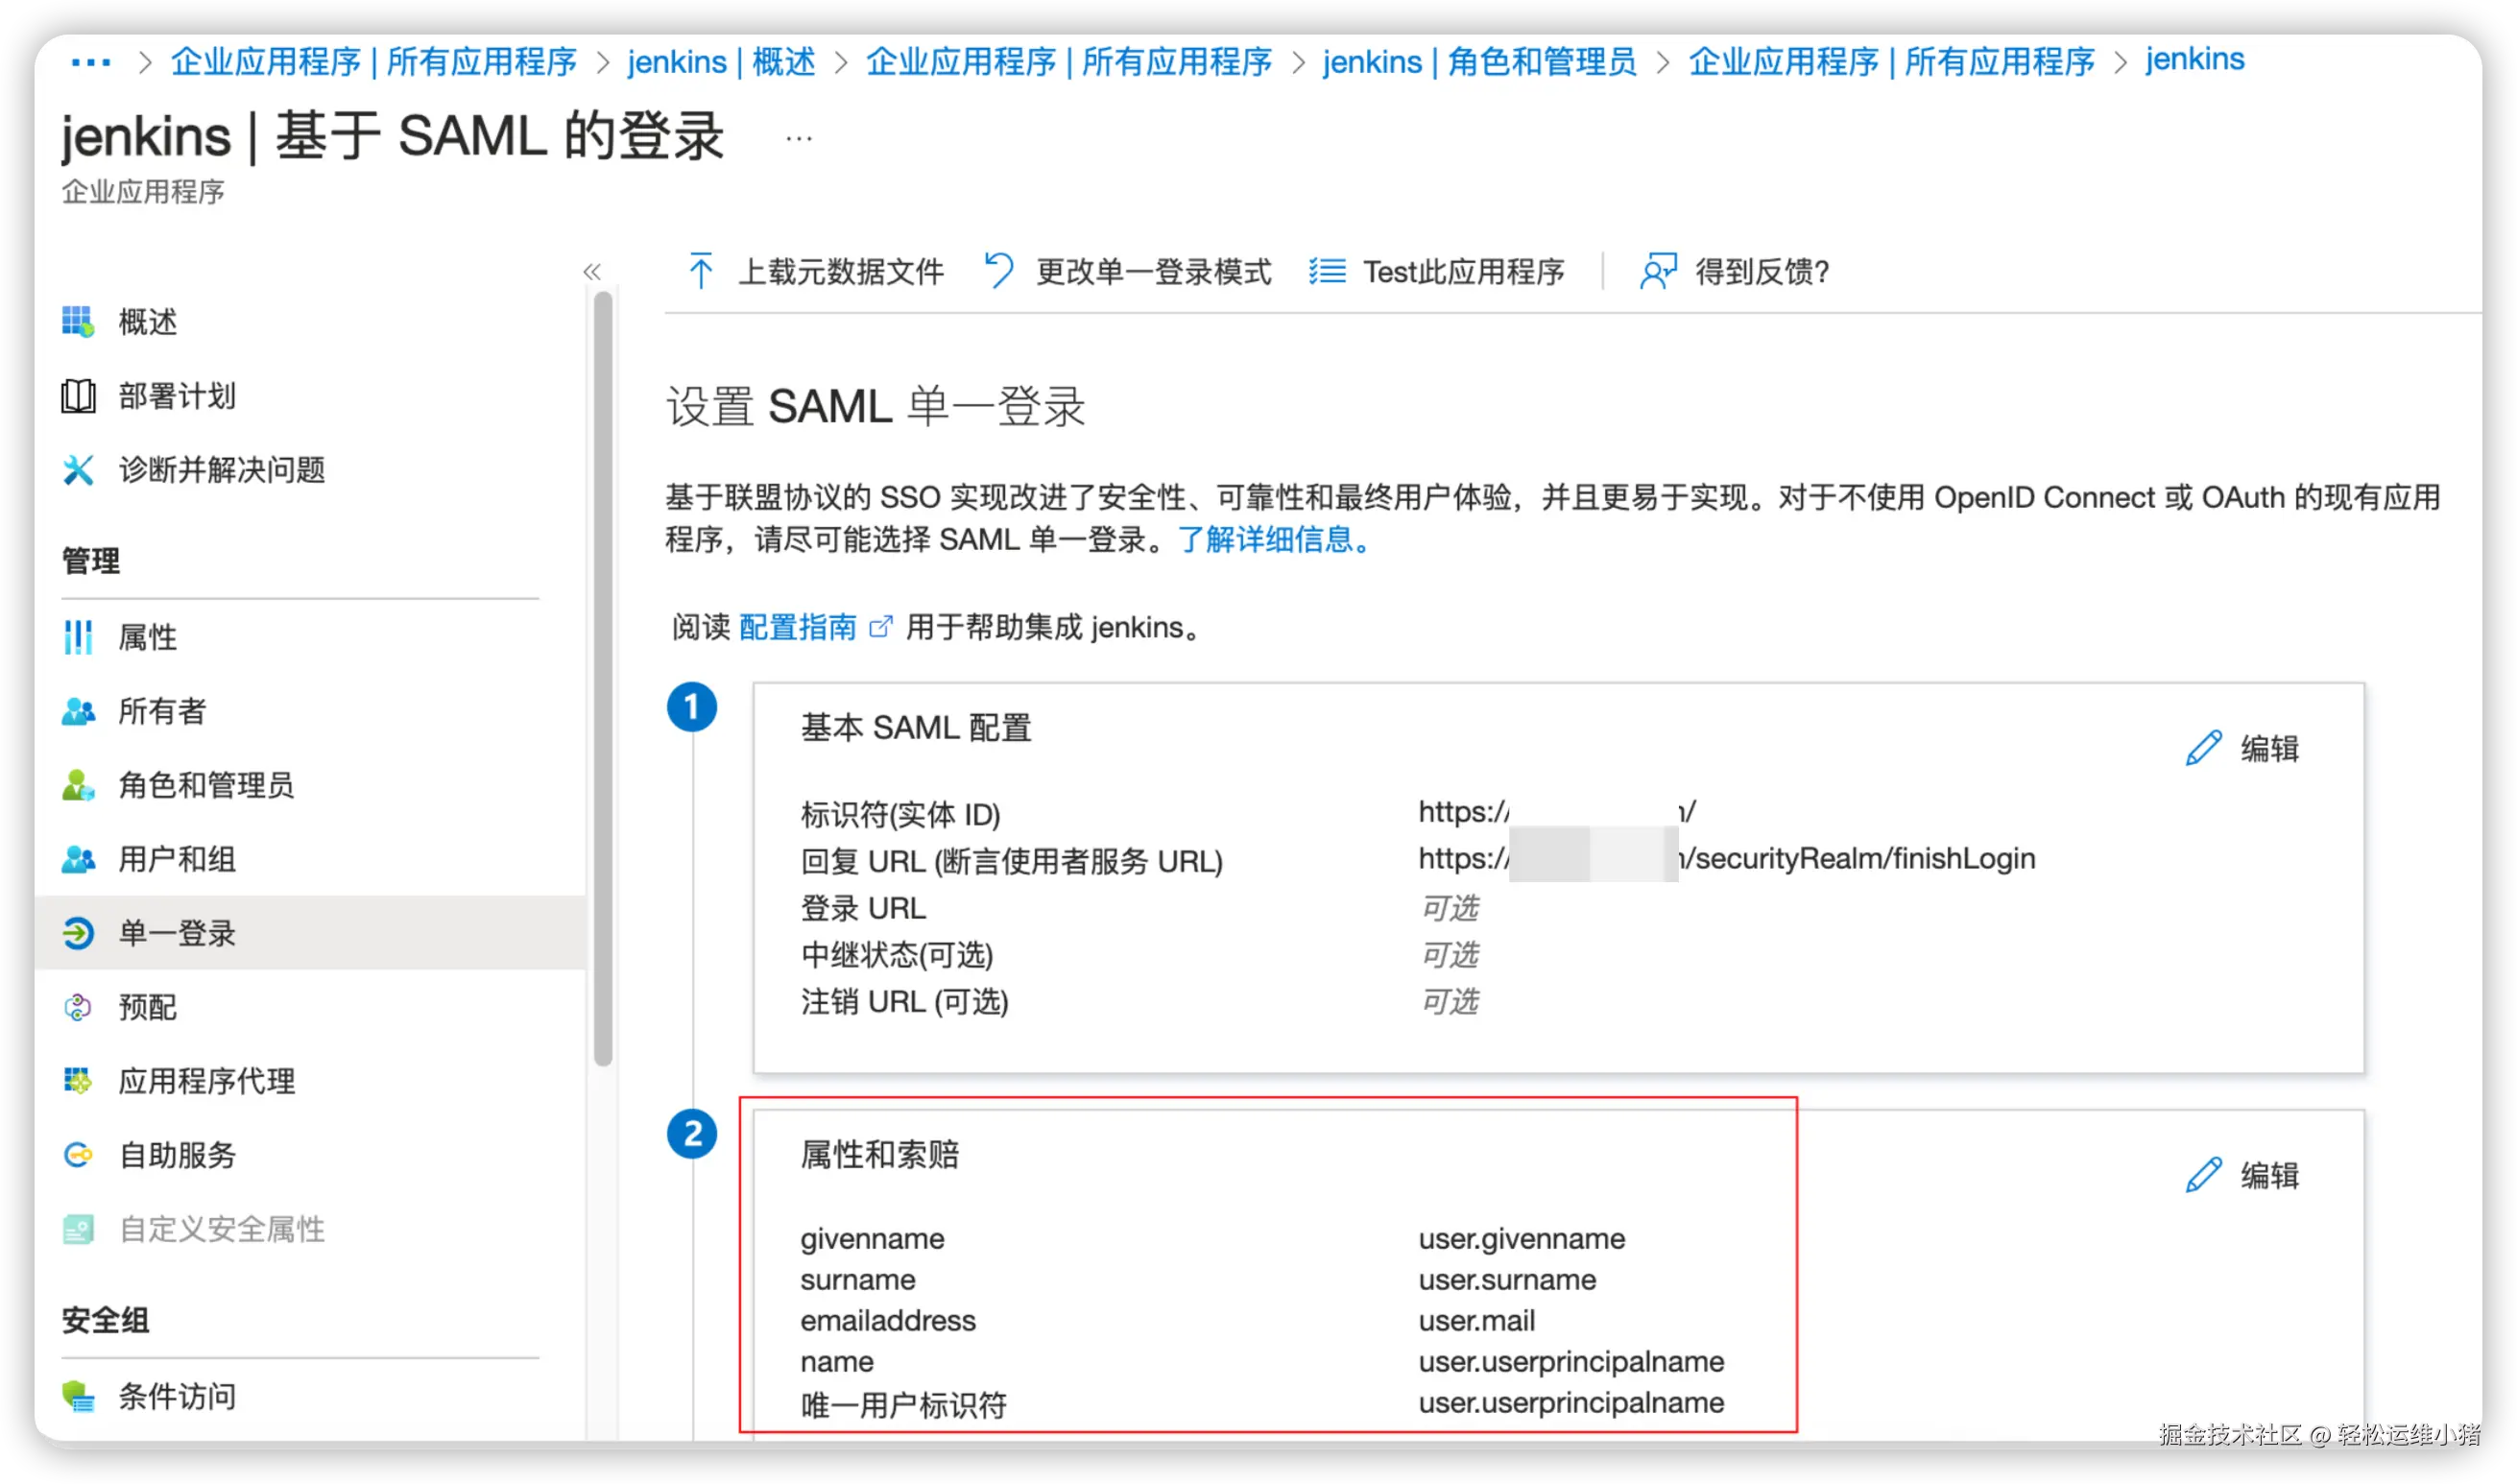
Task: Collapse the left sidebar with the double chevron
Action: [x=592, y=272]
